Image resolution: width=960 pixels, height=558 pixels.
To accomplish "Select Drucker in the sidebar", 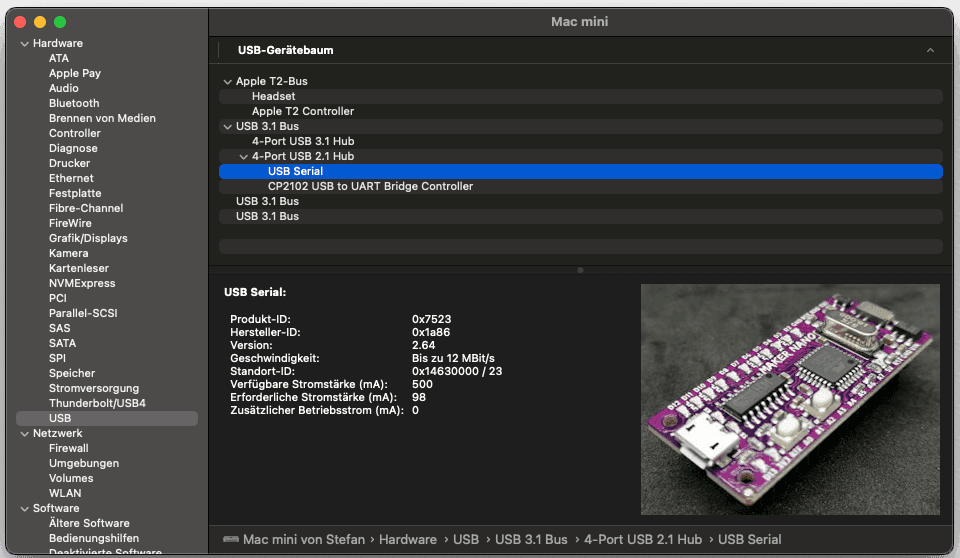I will (x=69, y=164).
